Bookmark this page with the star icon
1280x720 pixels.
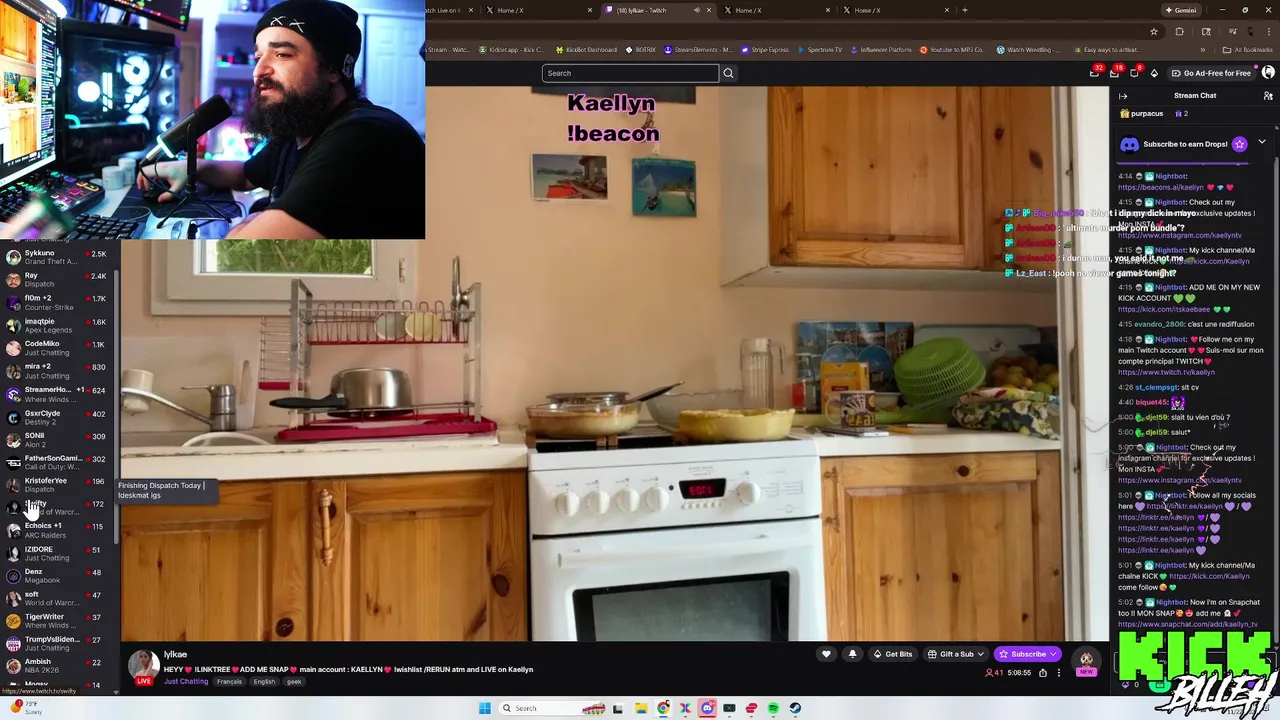pyautogui.click(x=1154, y=31)
